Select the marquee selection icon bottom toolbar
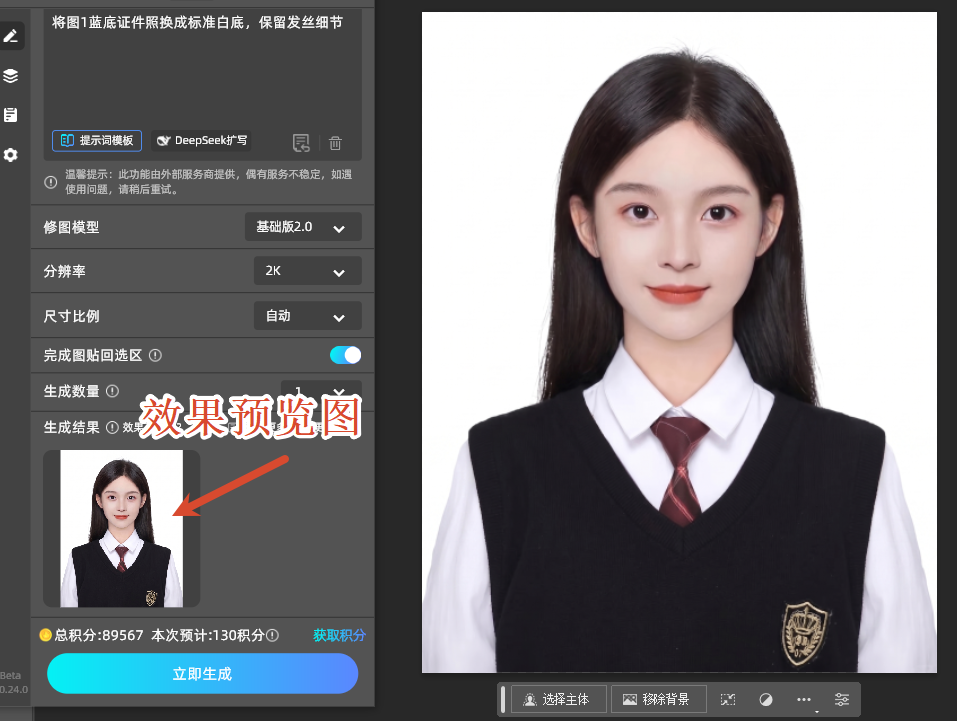Image resolution: width=957 pixels, height=721 pixels. point(727,699)
